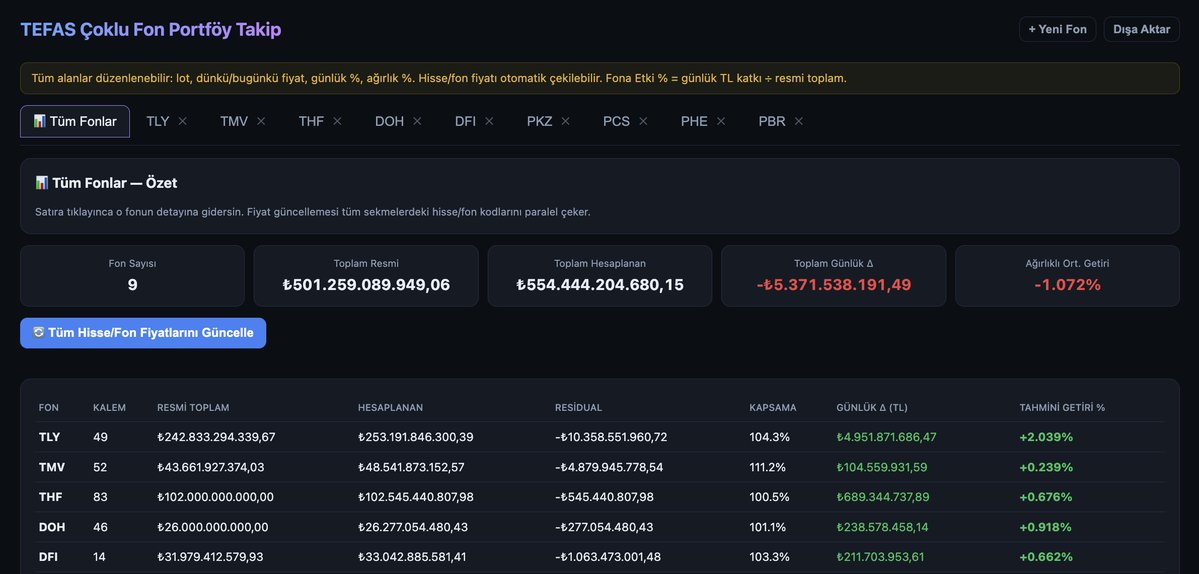Viewport: 1199px width, 574px height.
Task: Click the yellow info banner text
Action: (x=439, y=78)
